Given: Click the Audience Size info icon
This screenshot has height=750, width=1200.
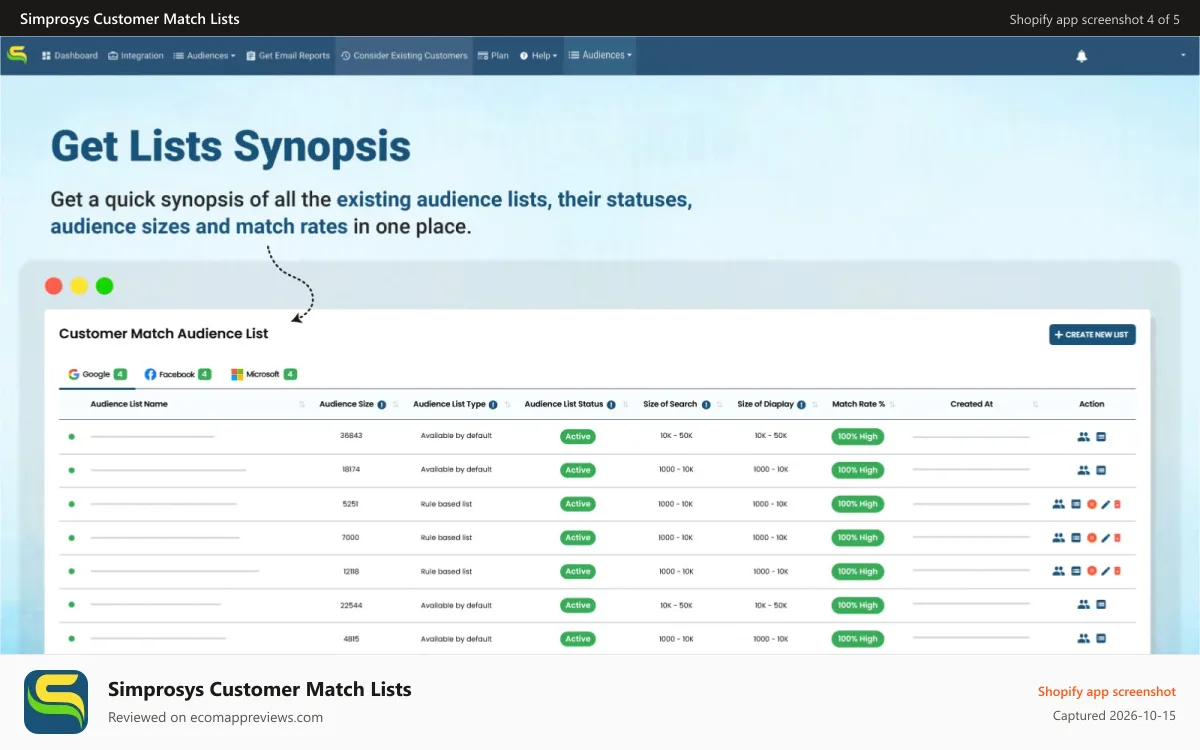Looking at the screenshot, I should [x=382, y=404].
